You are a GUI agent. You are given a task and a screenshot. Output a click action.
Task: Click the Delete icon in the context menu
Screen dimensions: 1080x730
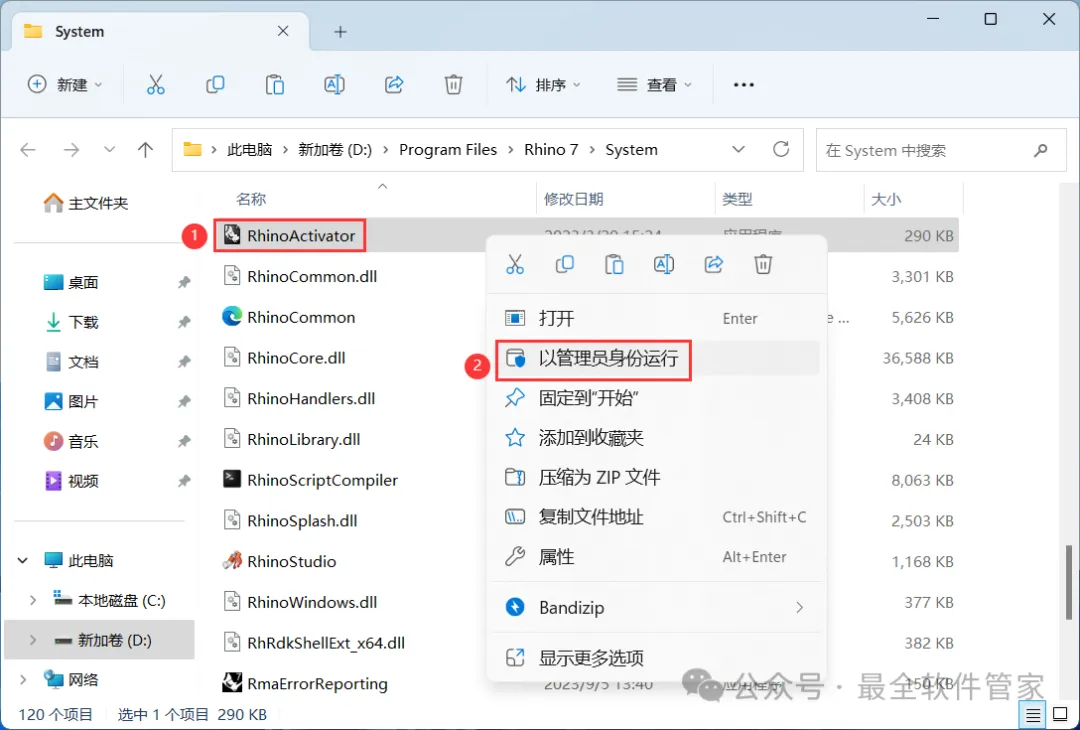763,264
